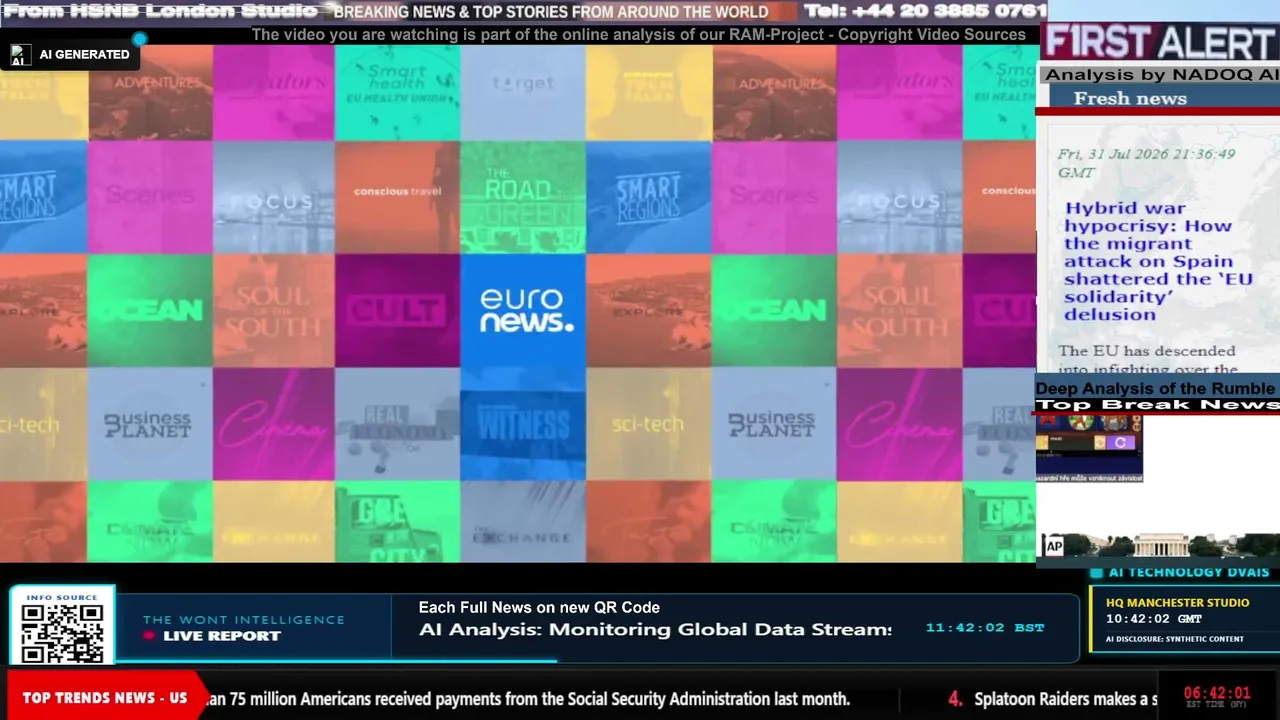Click the 'AI TECHNOLOGY DVAIS' label
This screenshot has height=720, width=1280.
click(x=1189, y=572)
